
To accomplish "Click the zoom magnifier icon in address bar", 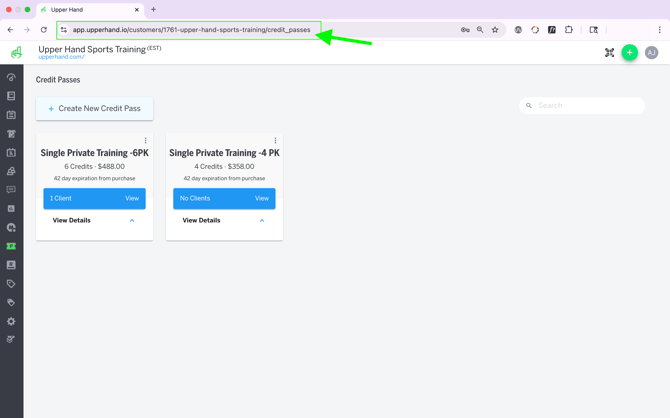I will pyautogui.click(x=480, y=30).
